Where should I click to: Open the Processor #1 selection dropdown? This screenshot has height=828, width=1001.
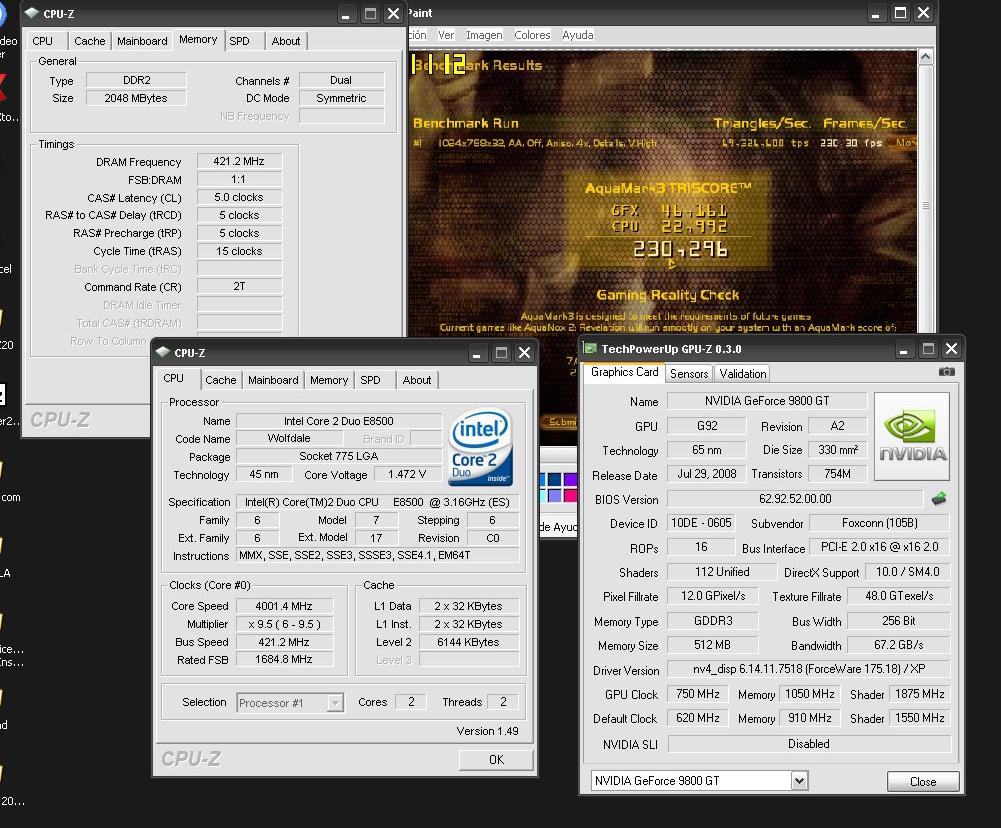coord(335,703)
